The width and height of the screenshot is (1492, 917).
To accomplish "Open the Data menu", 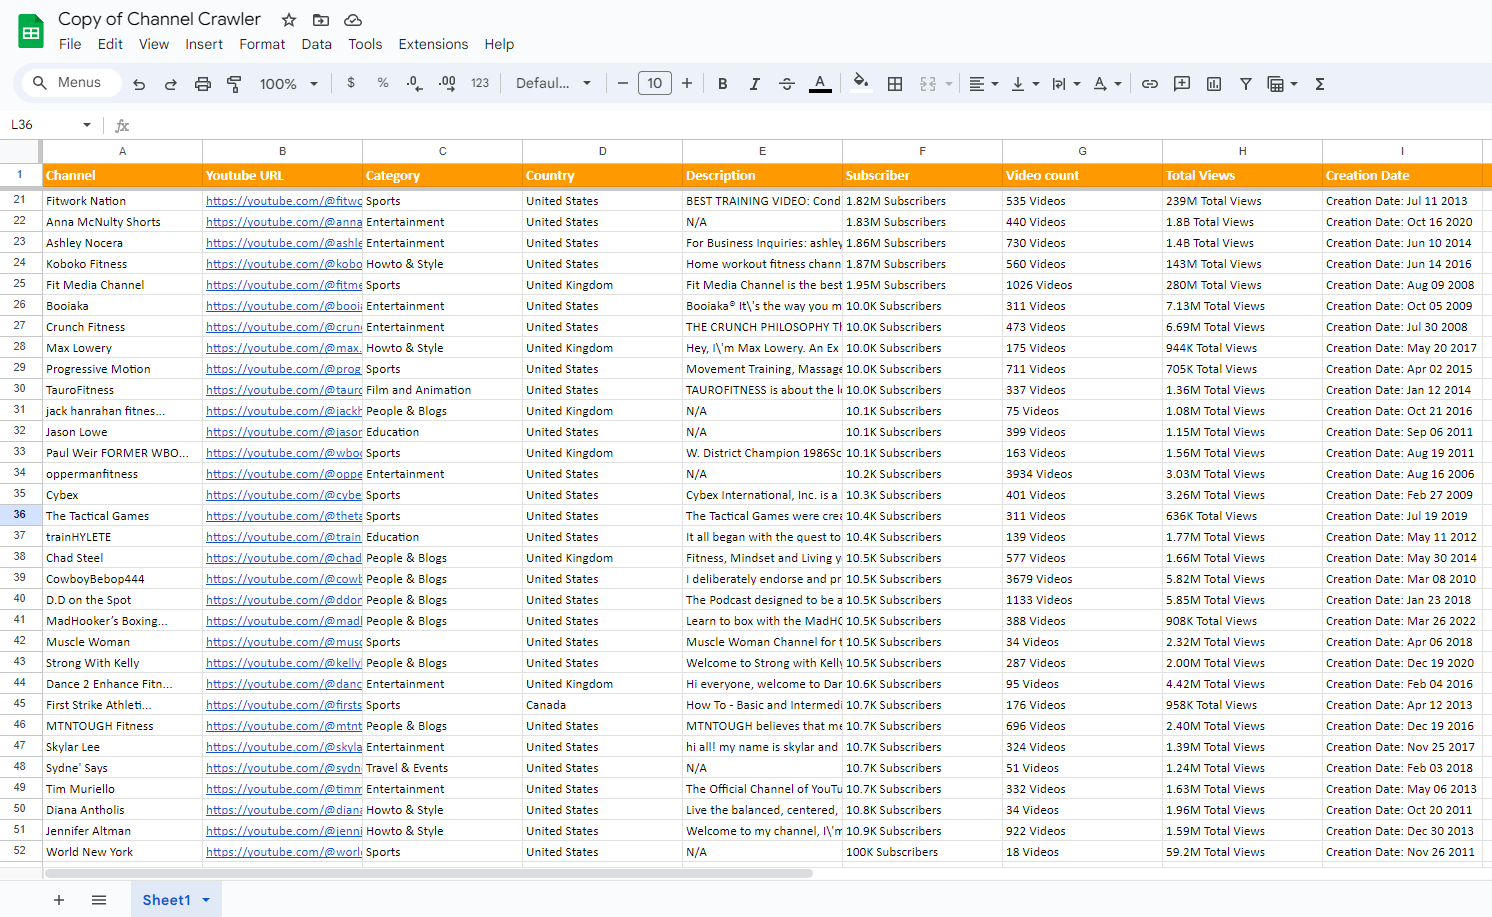I will click(316, 44).
